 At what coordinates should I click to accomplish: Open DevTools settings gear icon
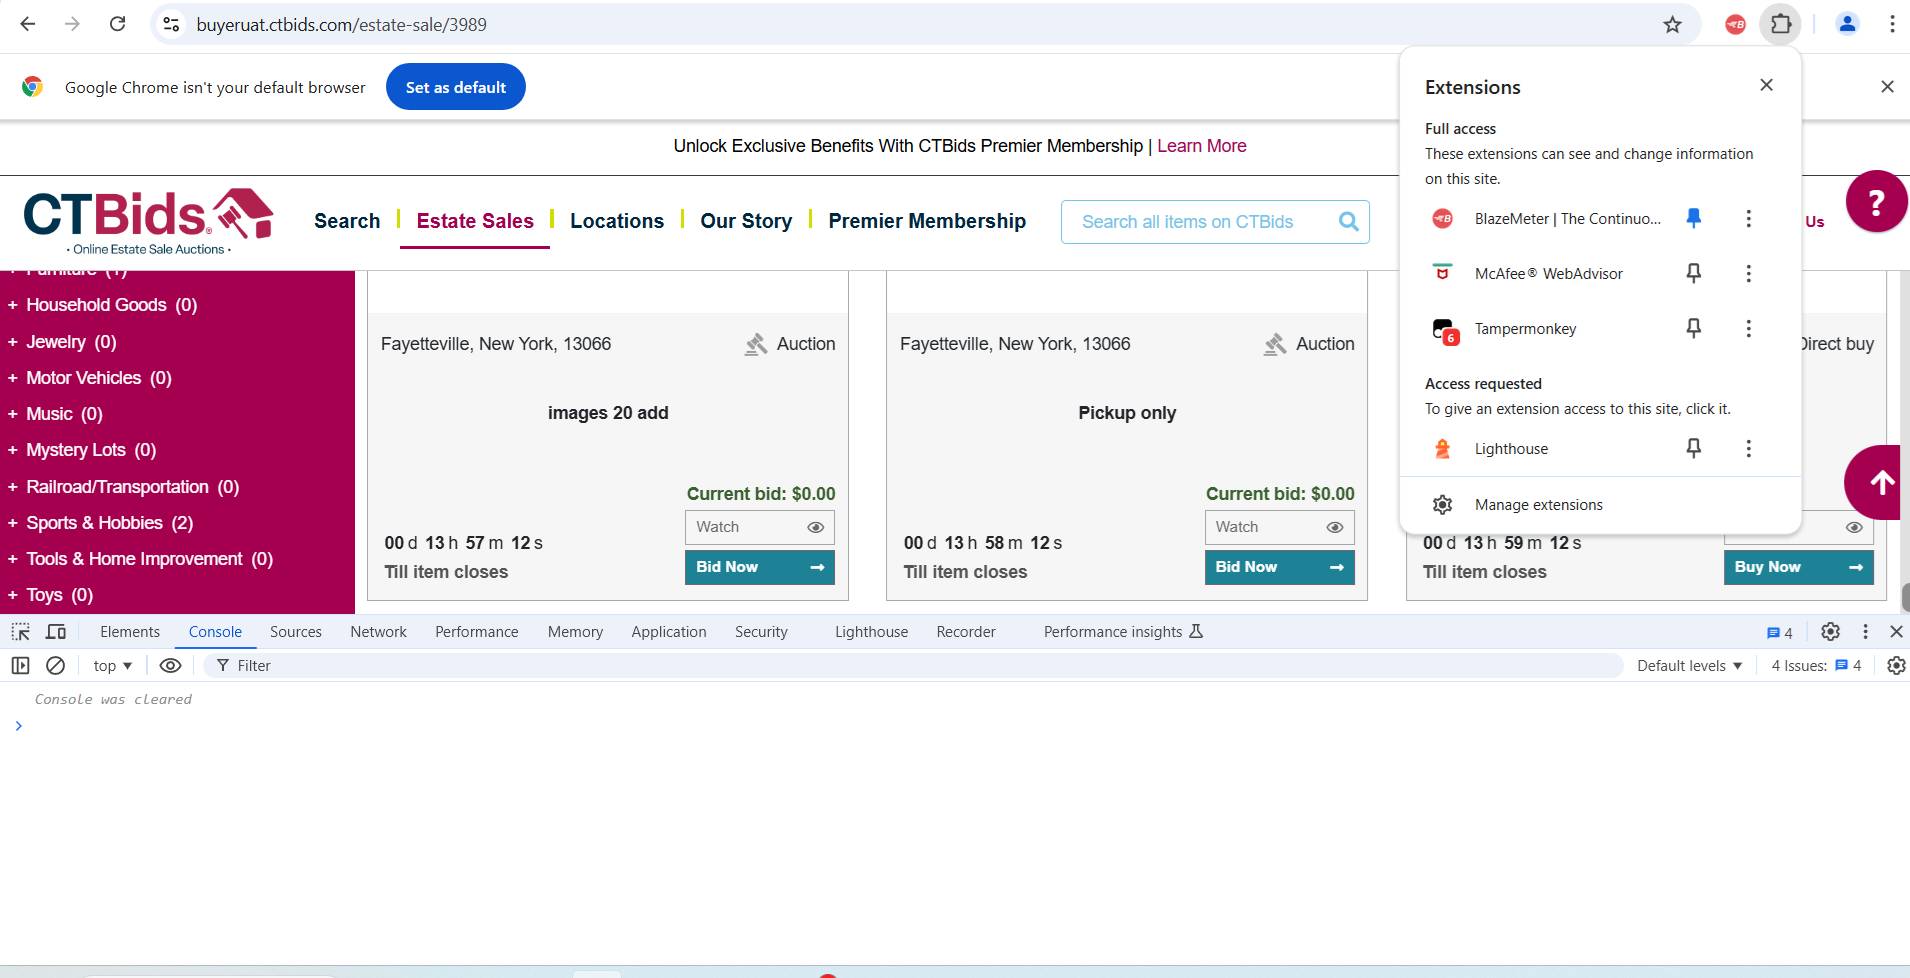tap(1830, 632)
